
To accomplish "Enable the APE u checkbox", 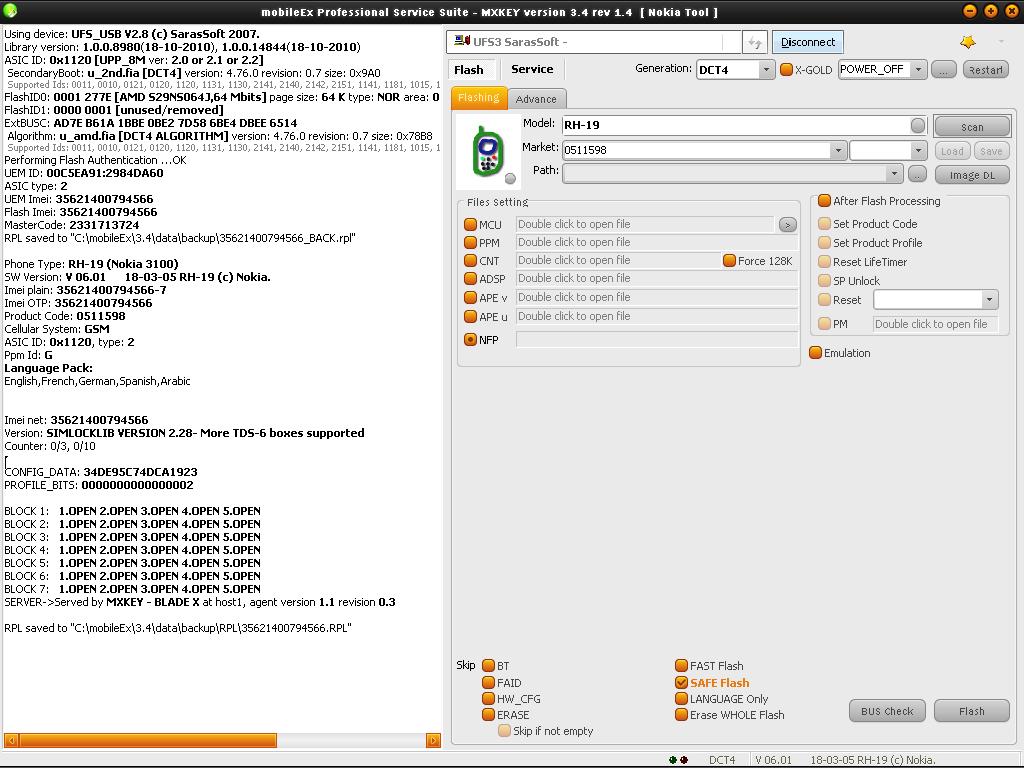I will 470,316.
